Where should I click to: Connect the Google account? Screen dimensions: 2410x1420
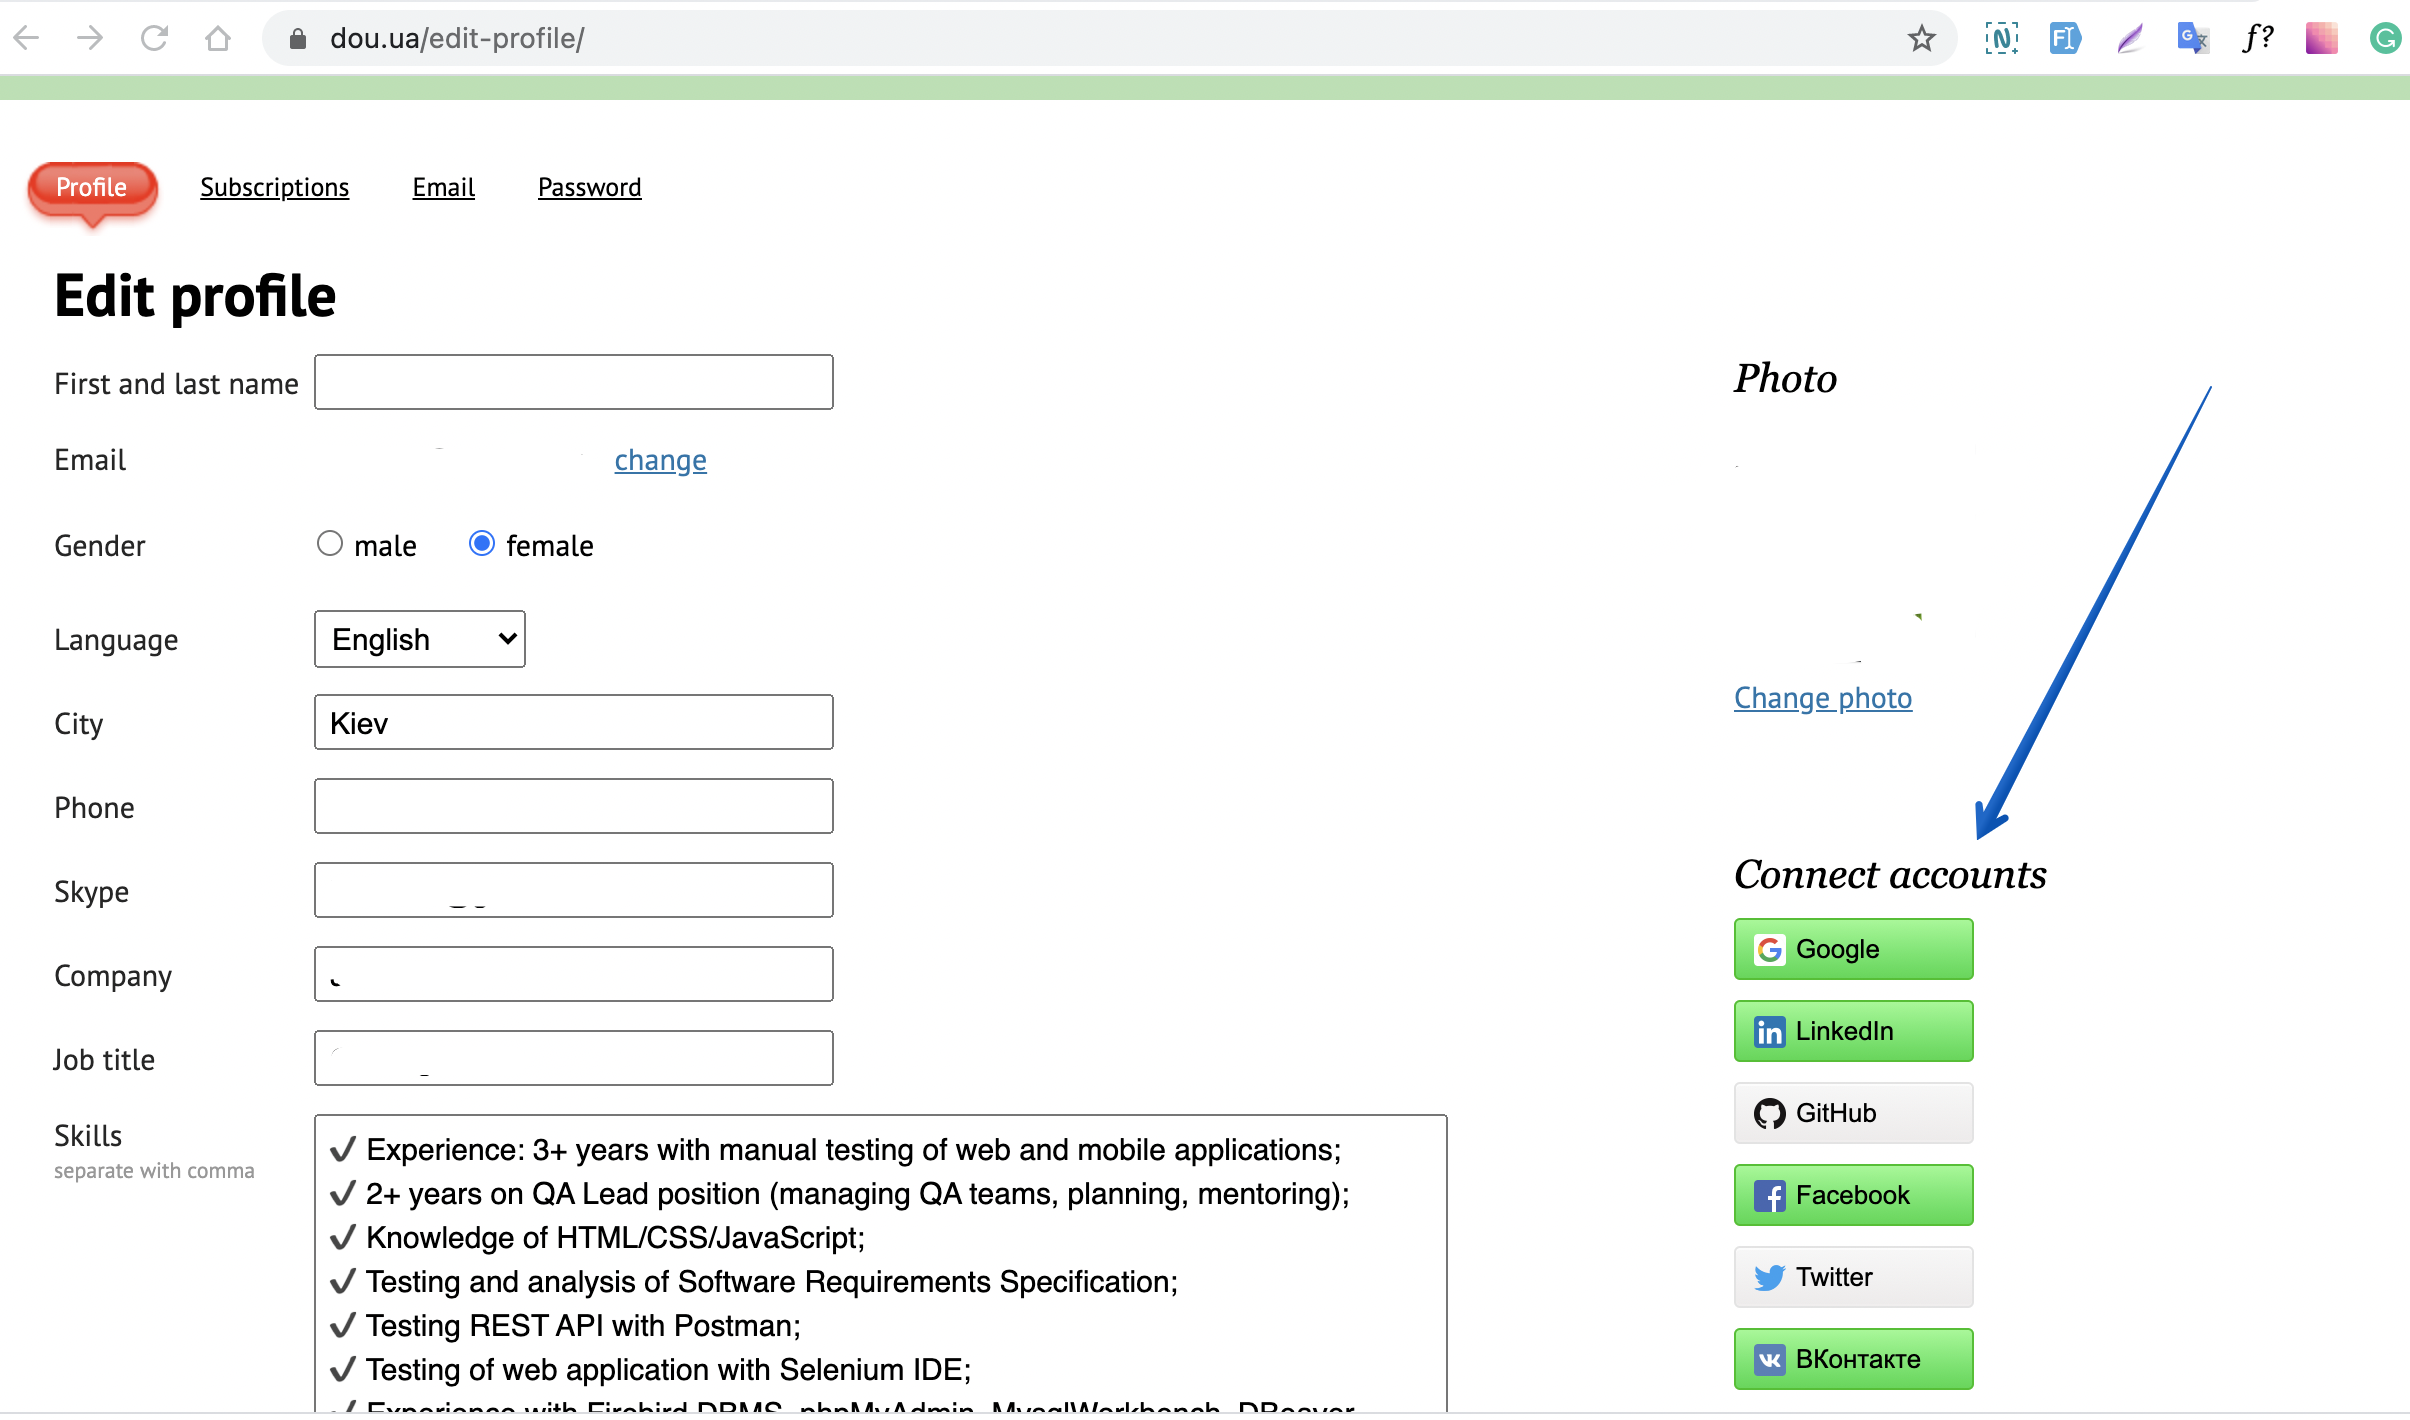point(1853,949)
